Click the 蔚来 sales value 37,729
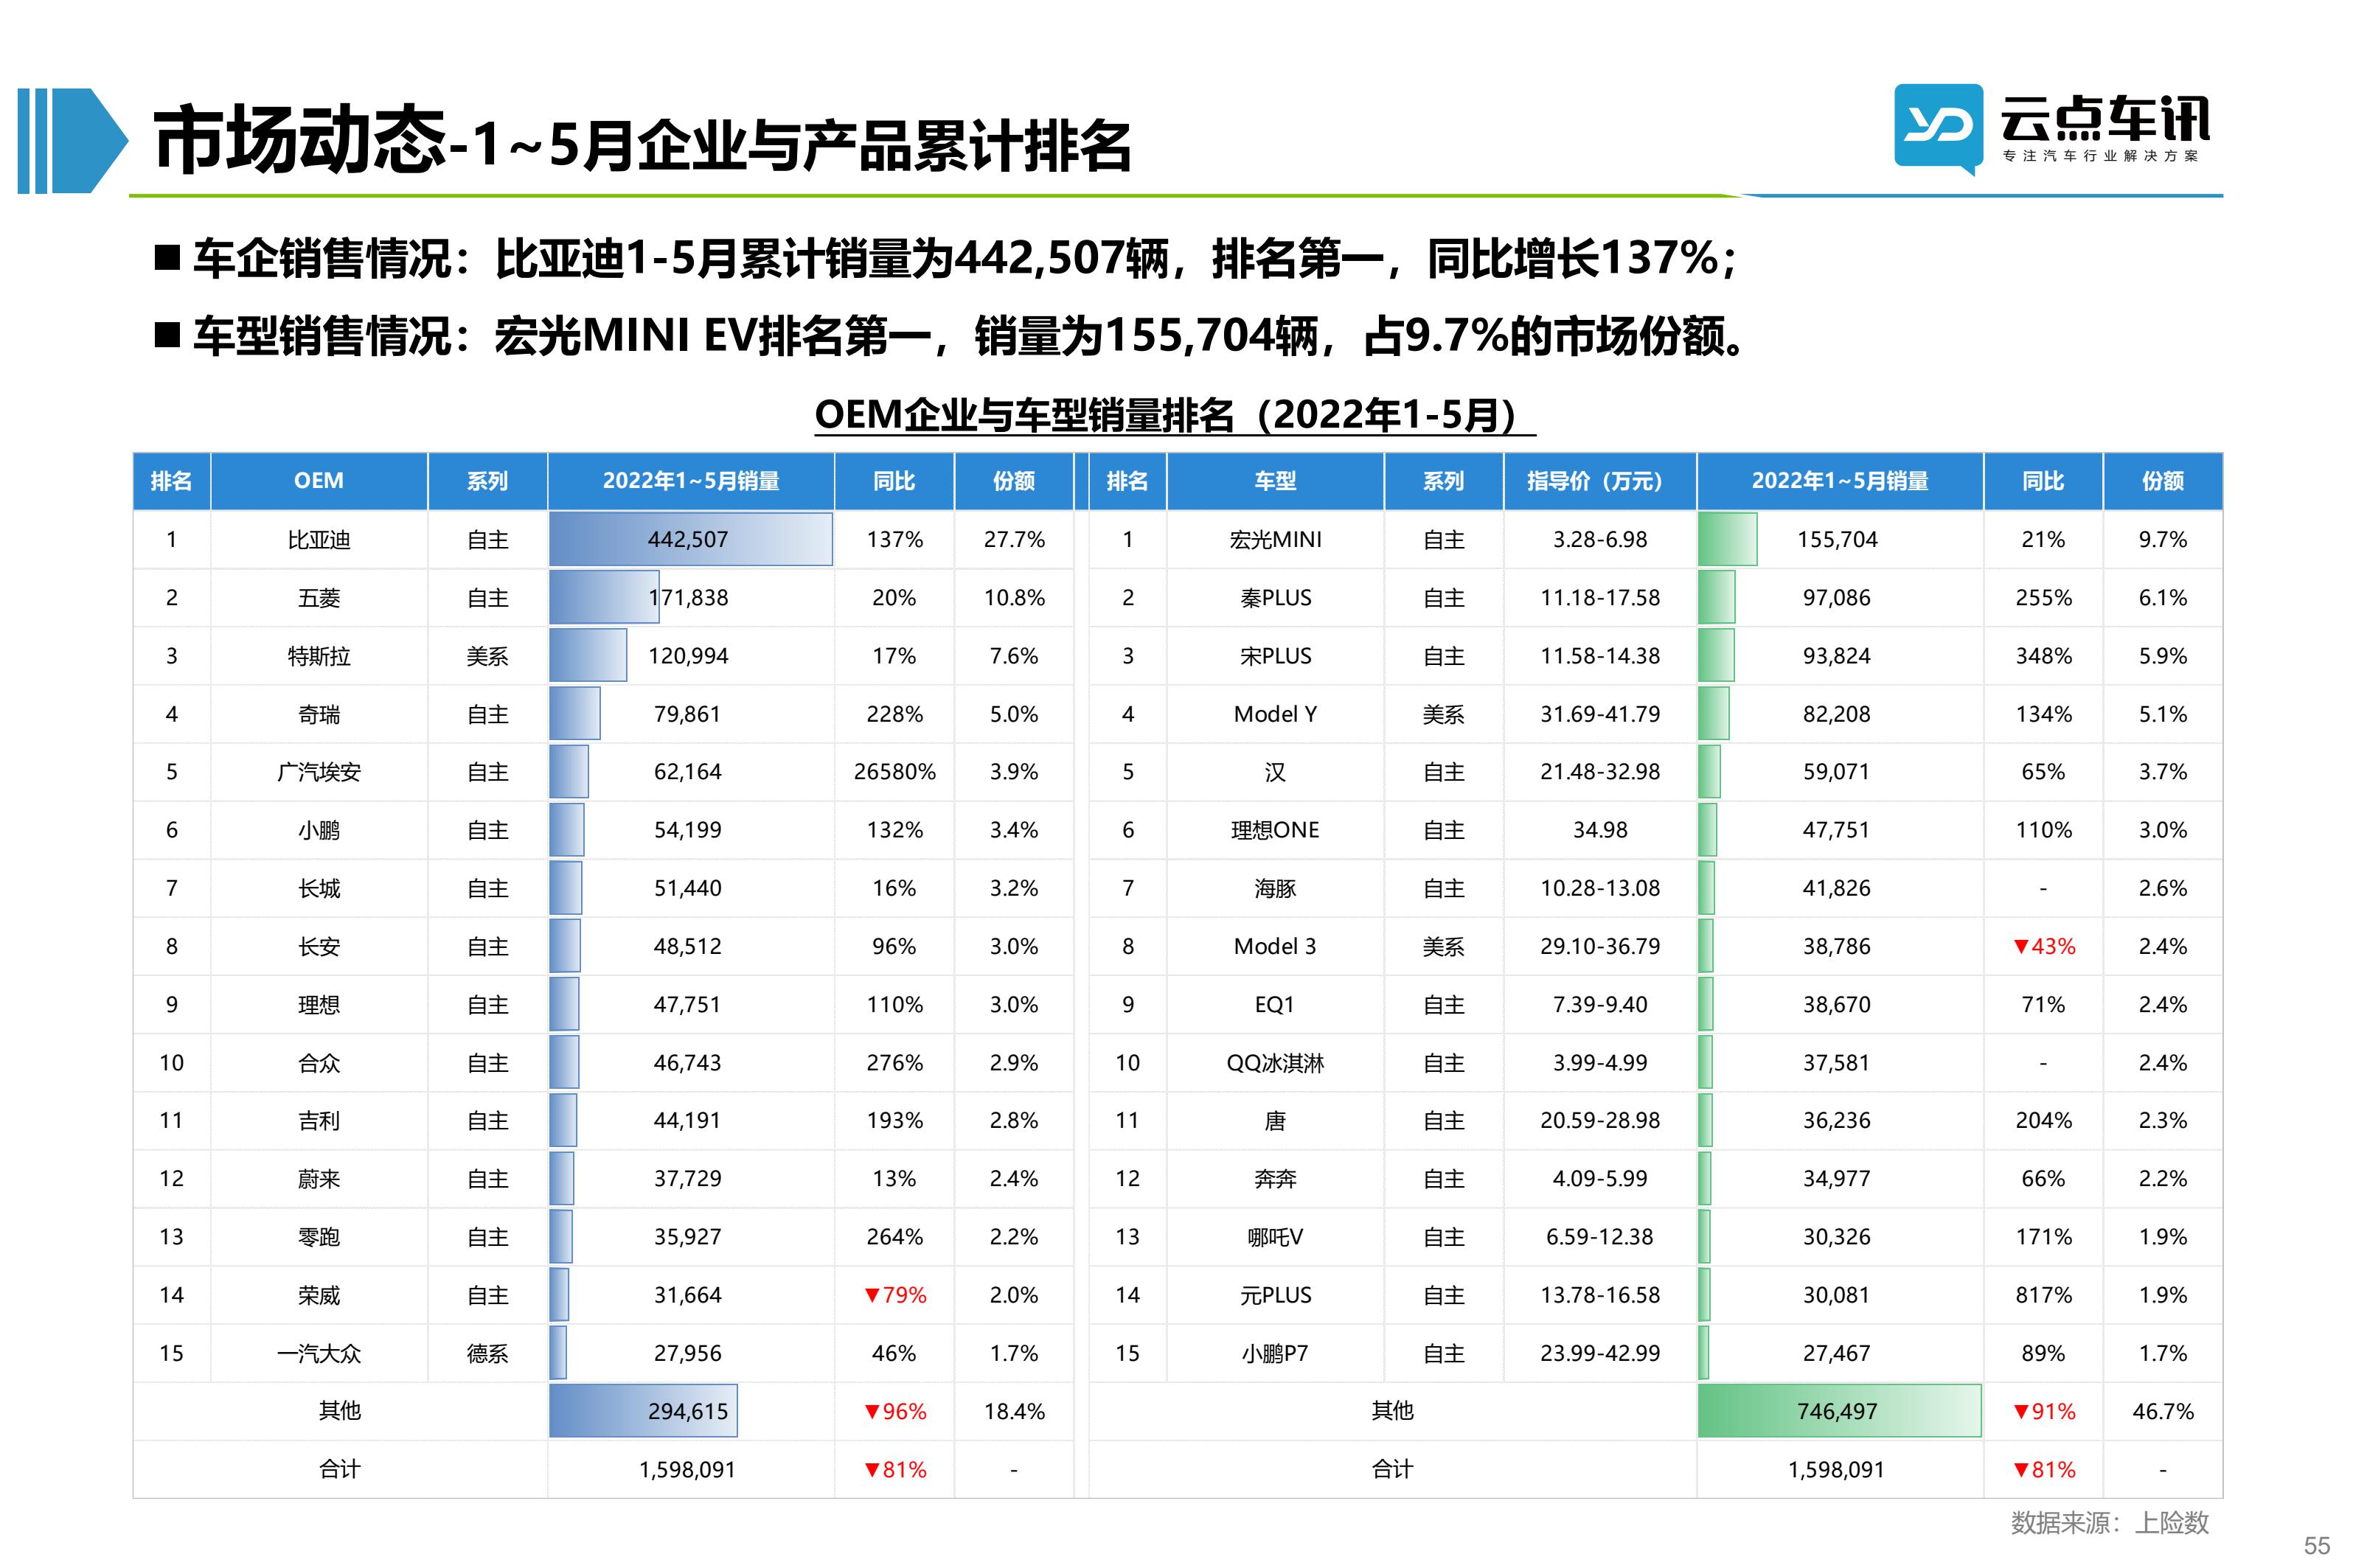 [688, 1179]
